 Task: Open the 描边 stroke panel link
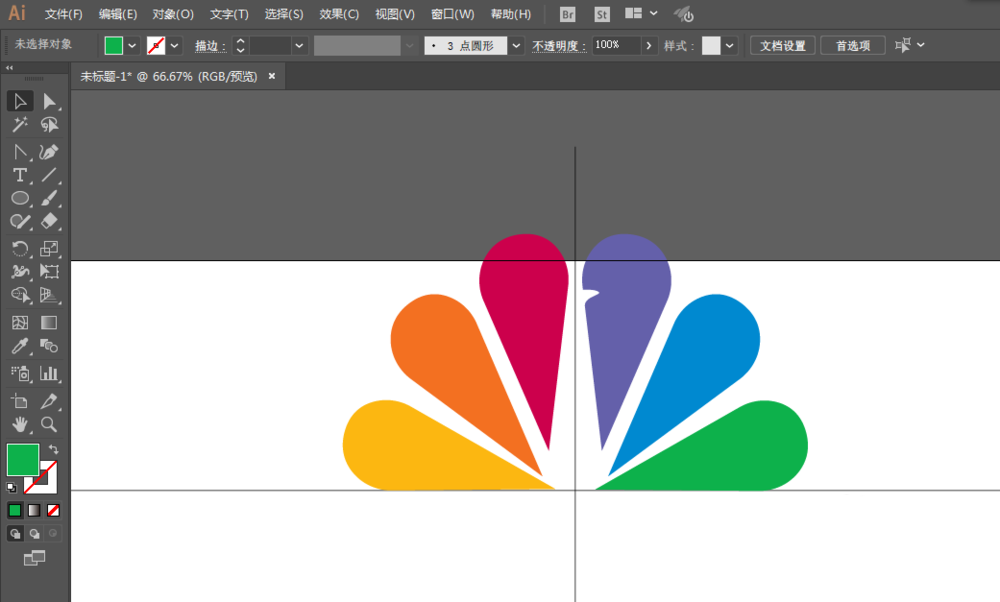tap(210, 46)
